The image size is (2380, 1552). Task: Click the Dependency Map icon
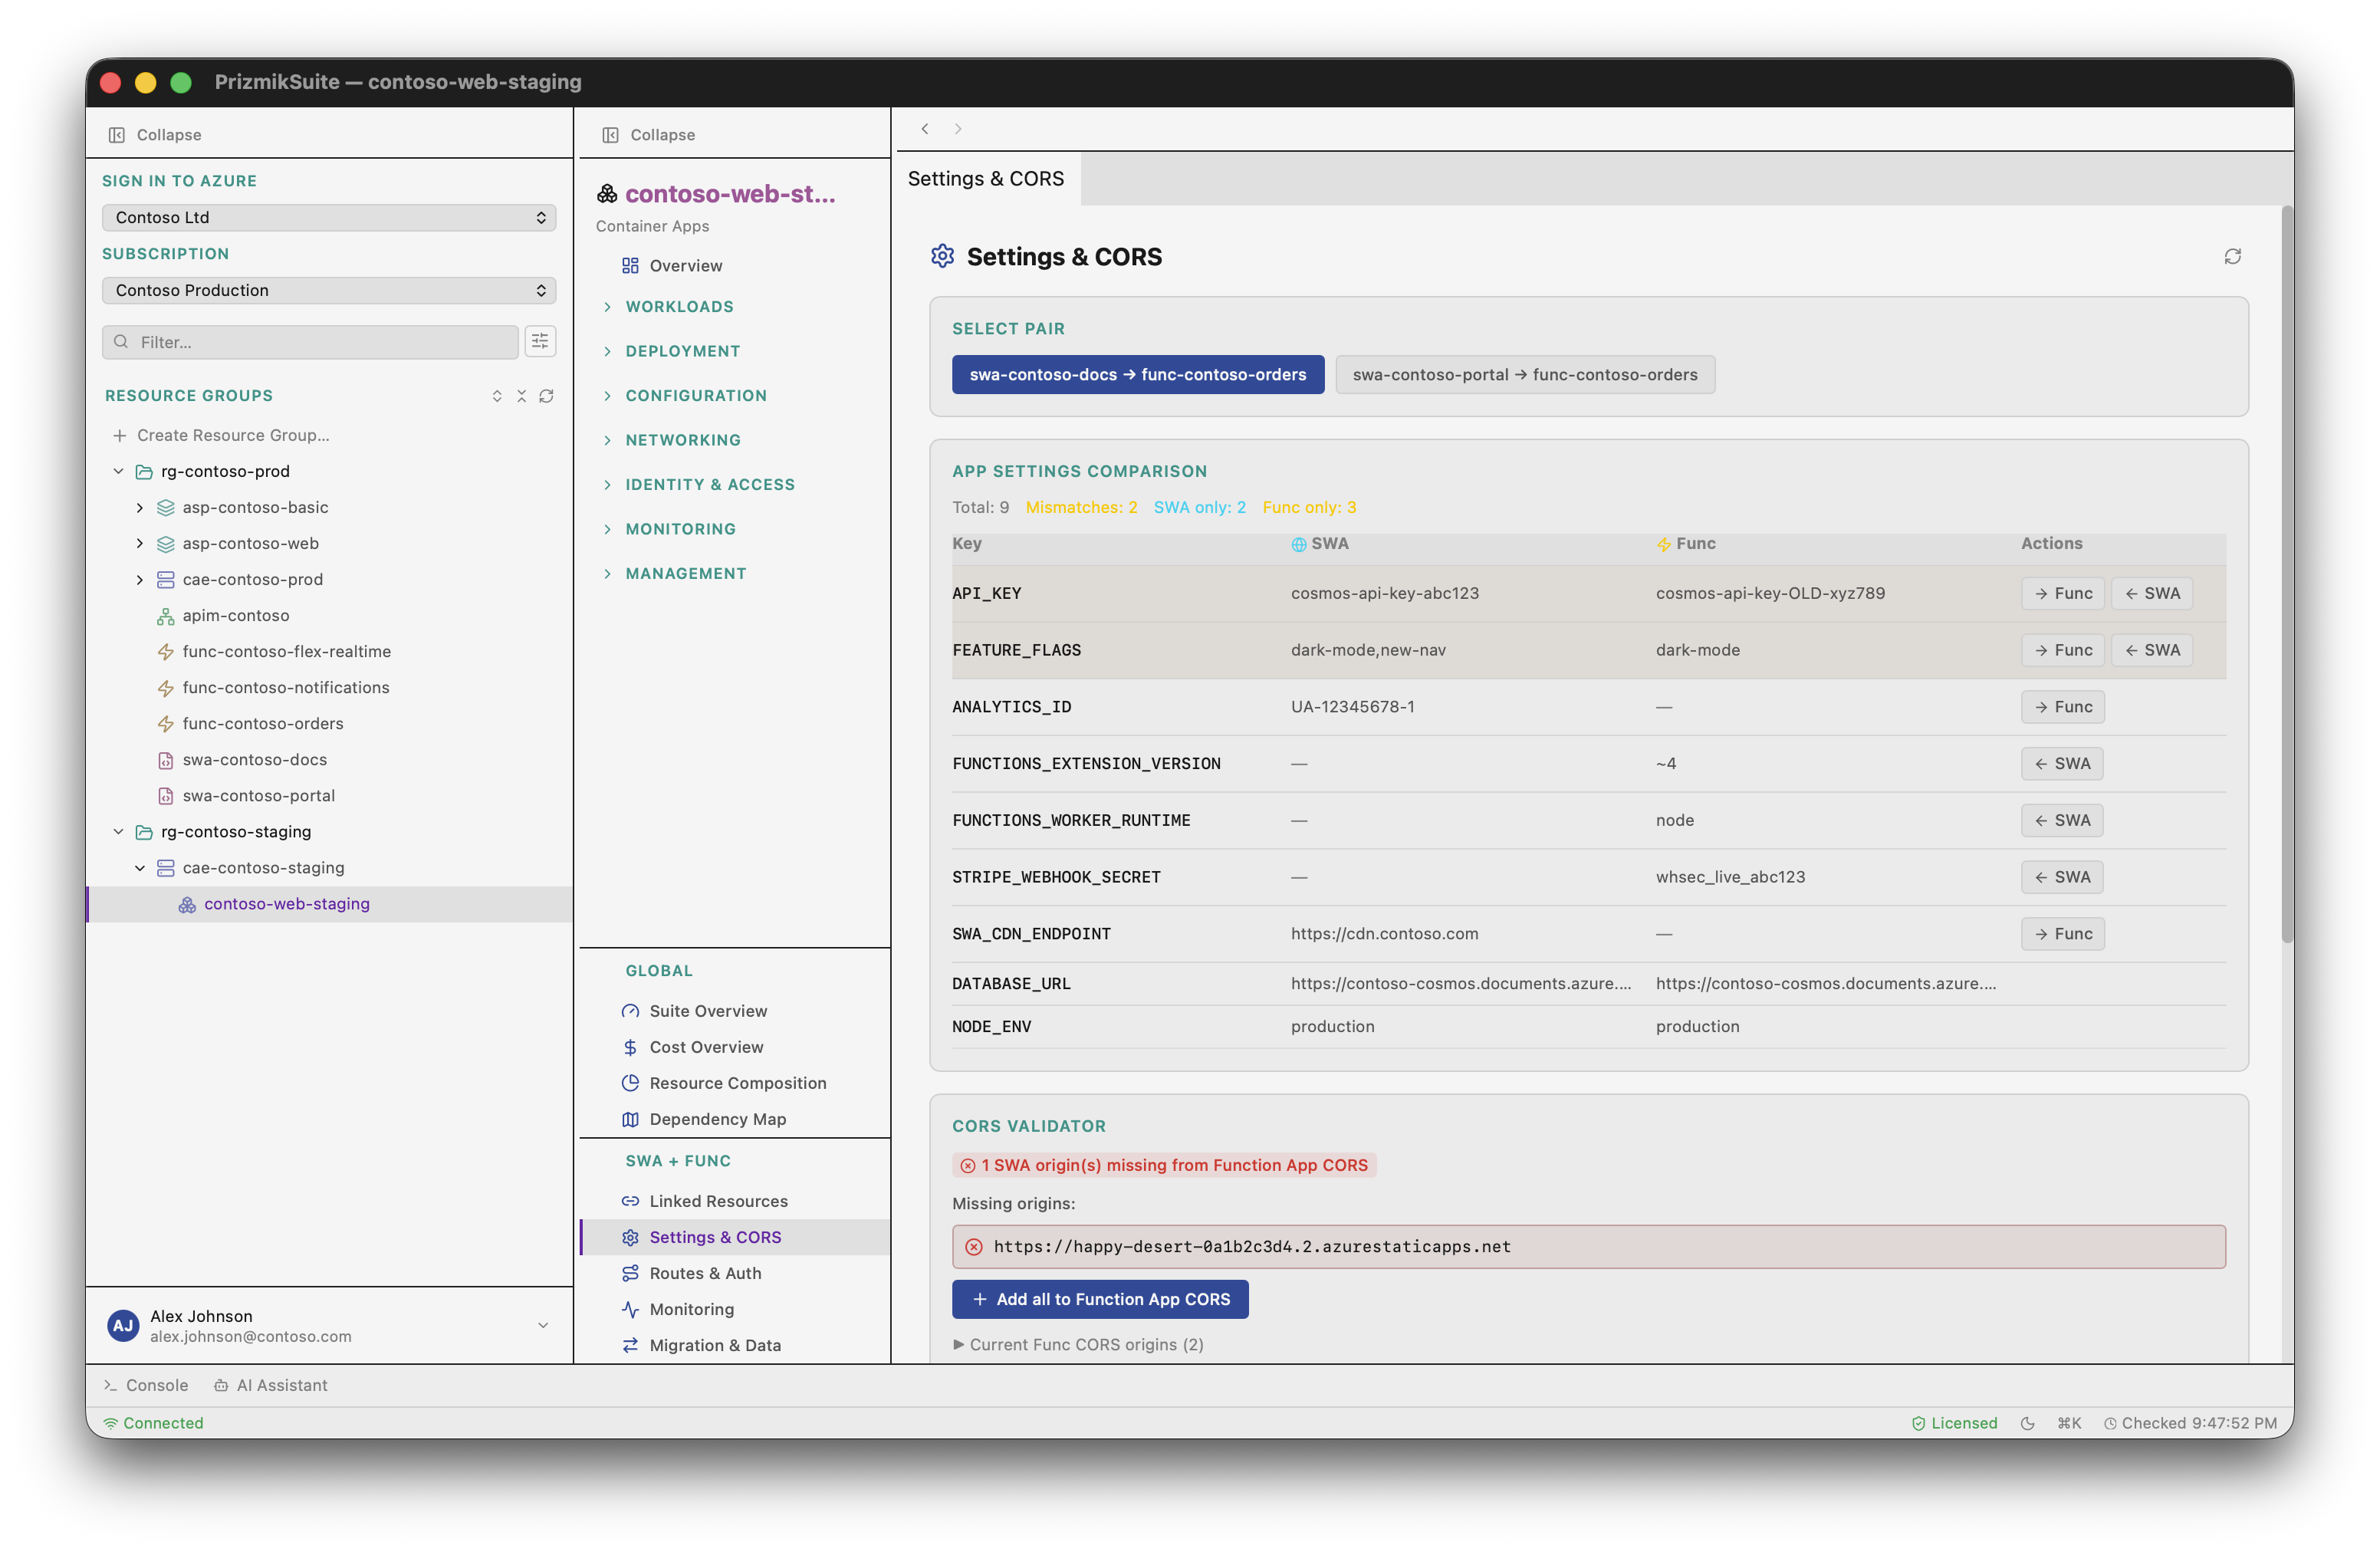pyautogui.click(x=630, y=1119)
